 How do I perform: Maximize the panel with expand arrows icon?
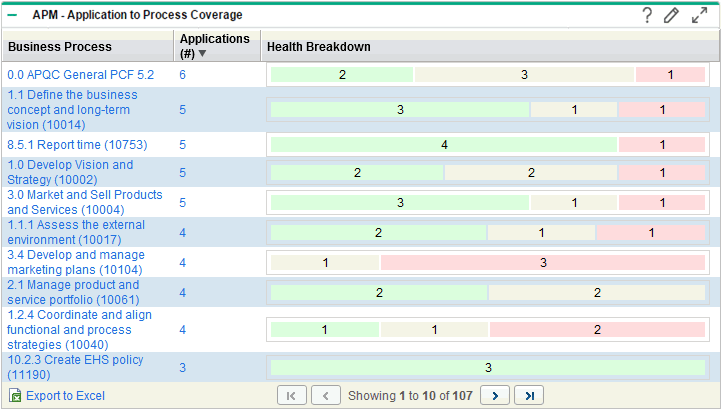click(x=699, y=15)
